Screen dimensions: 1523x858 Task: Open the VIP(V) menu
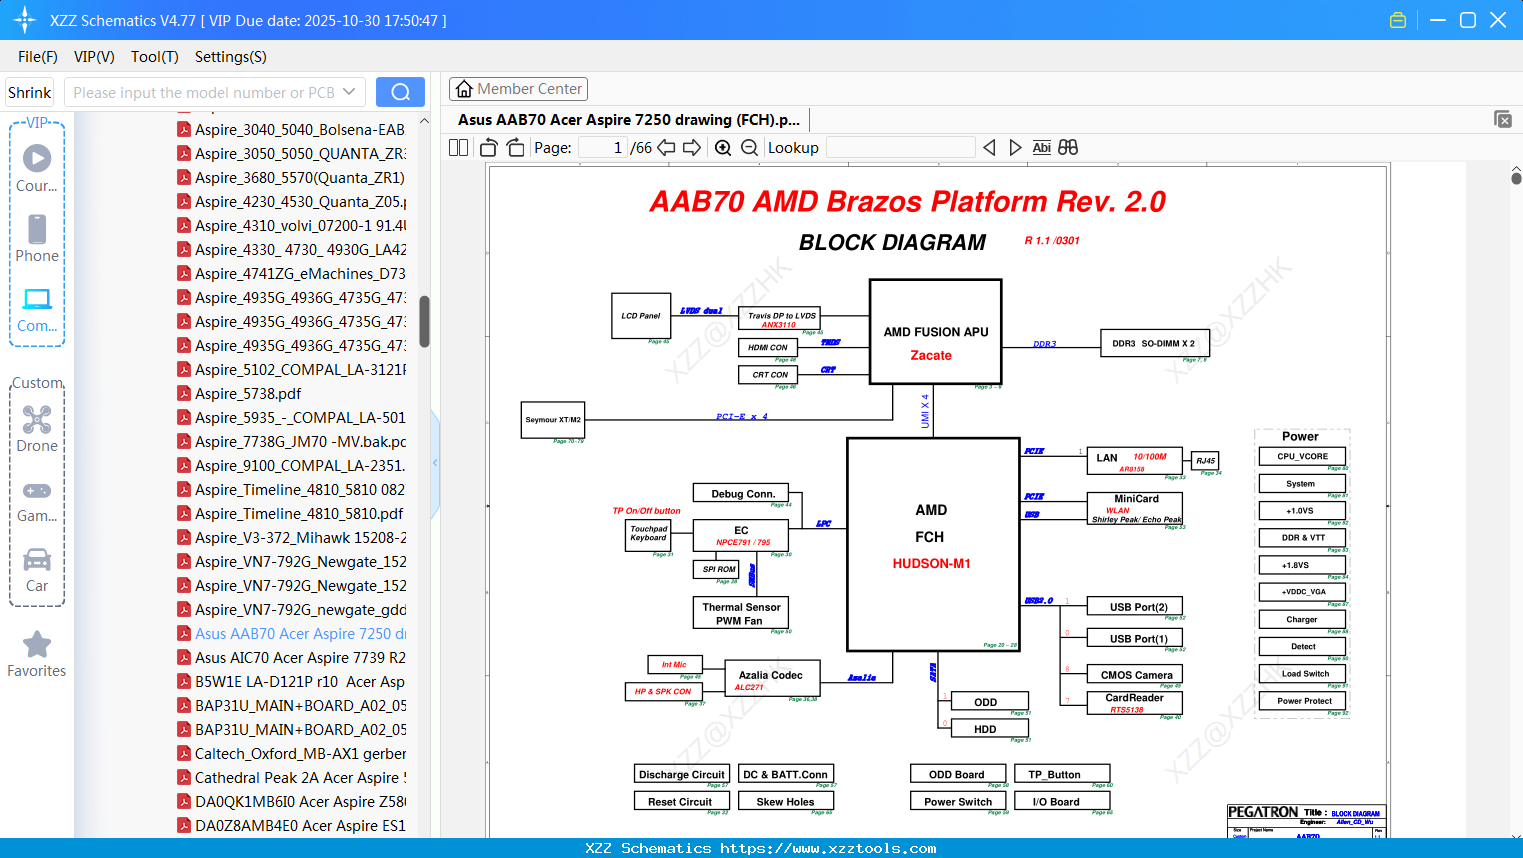pyautogui.click(x=94, y=57)
